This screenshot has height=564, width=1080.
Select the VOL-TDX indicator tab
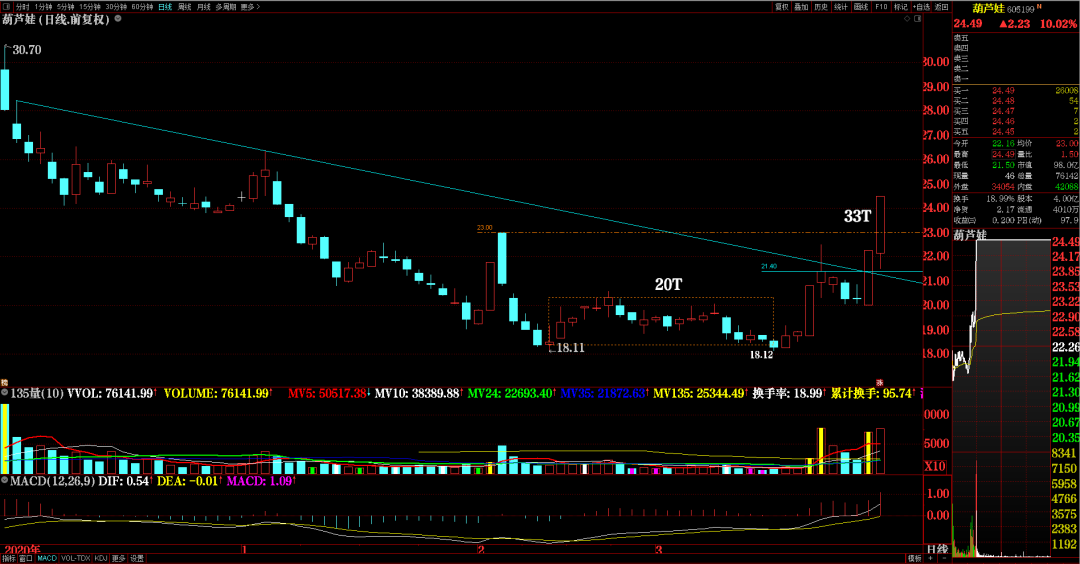click(76, 558)
